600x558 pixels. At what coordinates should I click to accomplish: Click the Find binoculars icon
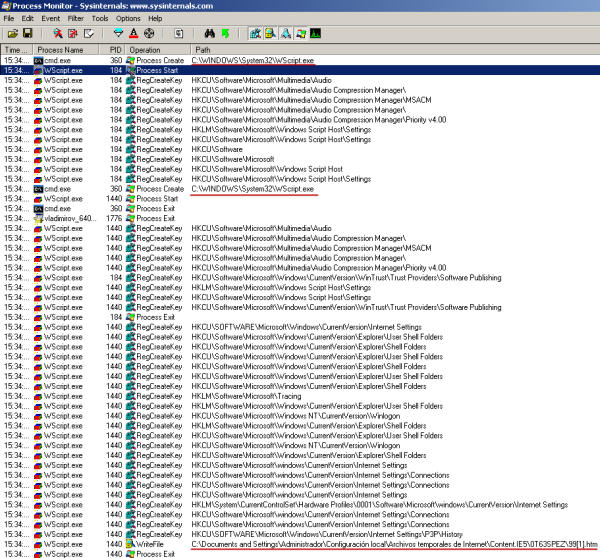pos(209,34)
